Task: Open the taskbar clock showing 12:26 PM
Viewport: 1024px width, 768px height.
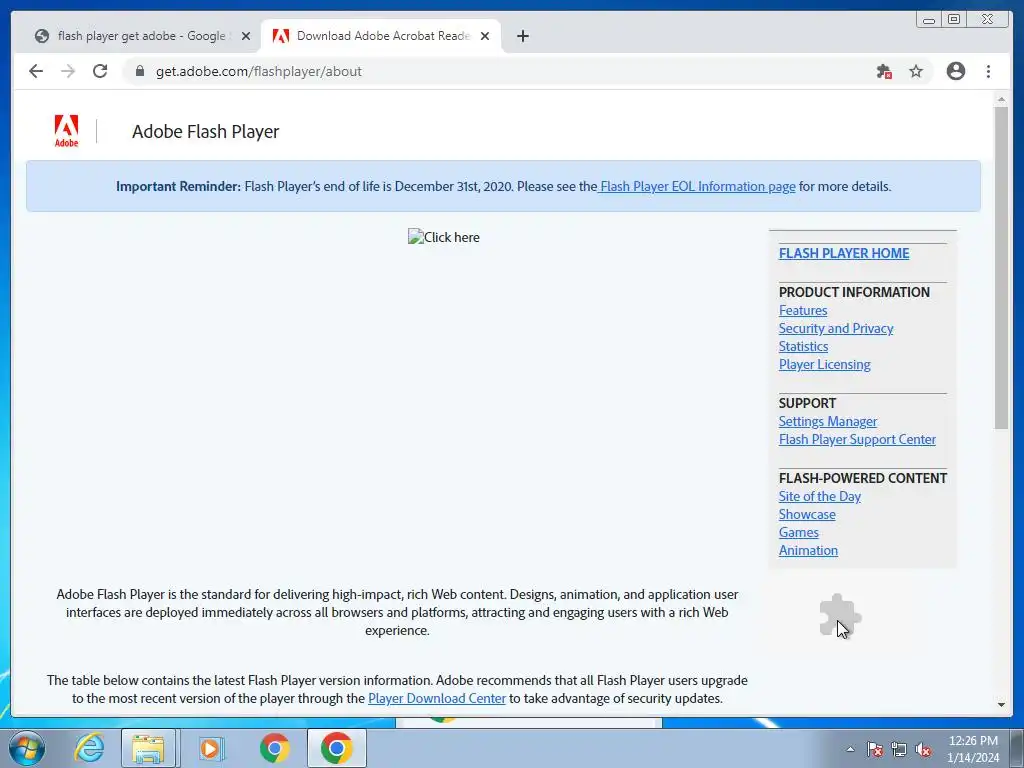Action: pyautogui.click(x=973, y=749)
